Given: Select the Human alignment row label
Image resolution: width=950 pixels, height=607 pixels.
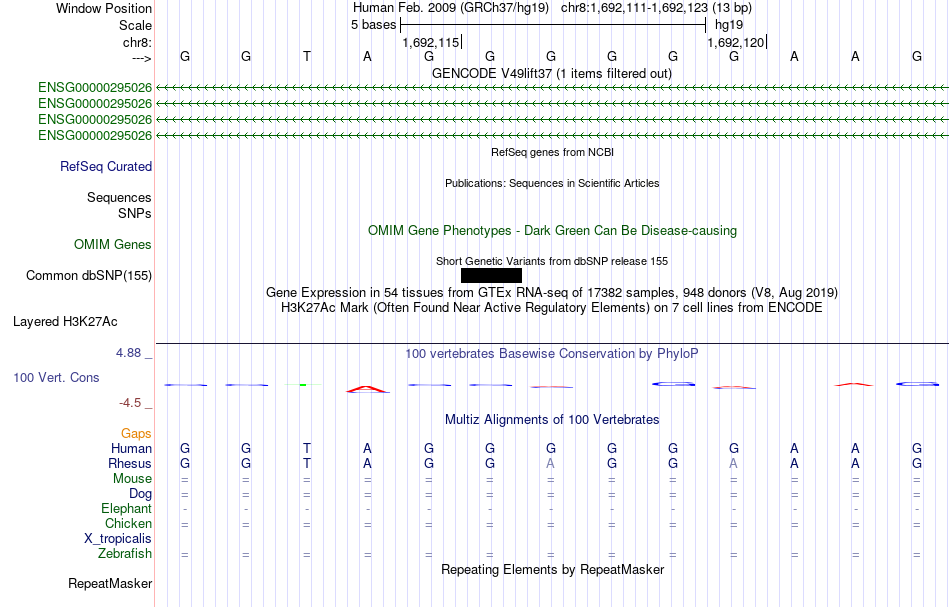Looking at the screenshot, I should coord(131,448).
